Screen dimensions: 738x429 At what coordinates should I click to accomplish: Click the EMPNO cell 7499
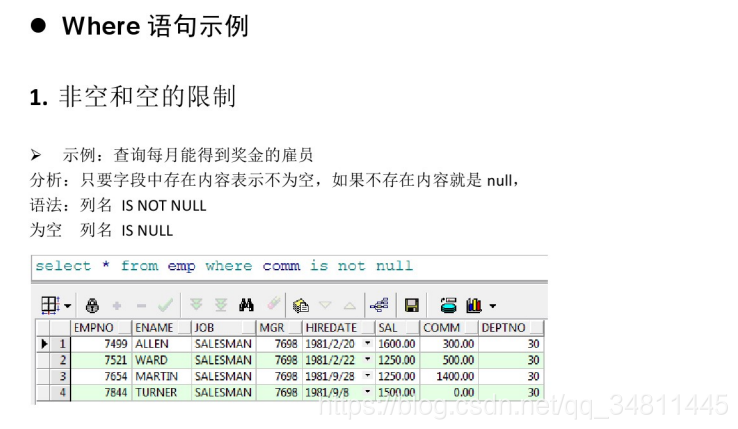[x=101, y=344]
